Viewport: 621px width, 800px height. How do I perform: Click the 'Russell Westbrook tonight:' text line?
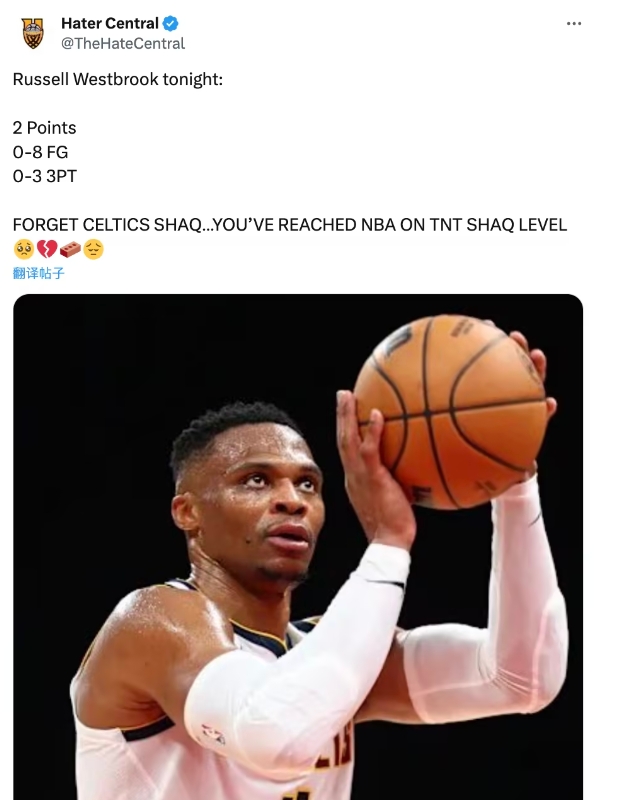pos(118,80)
